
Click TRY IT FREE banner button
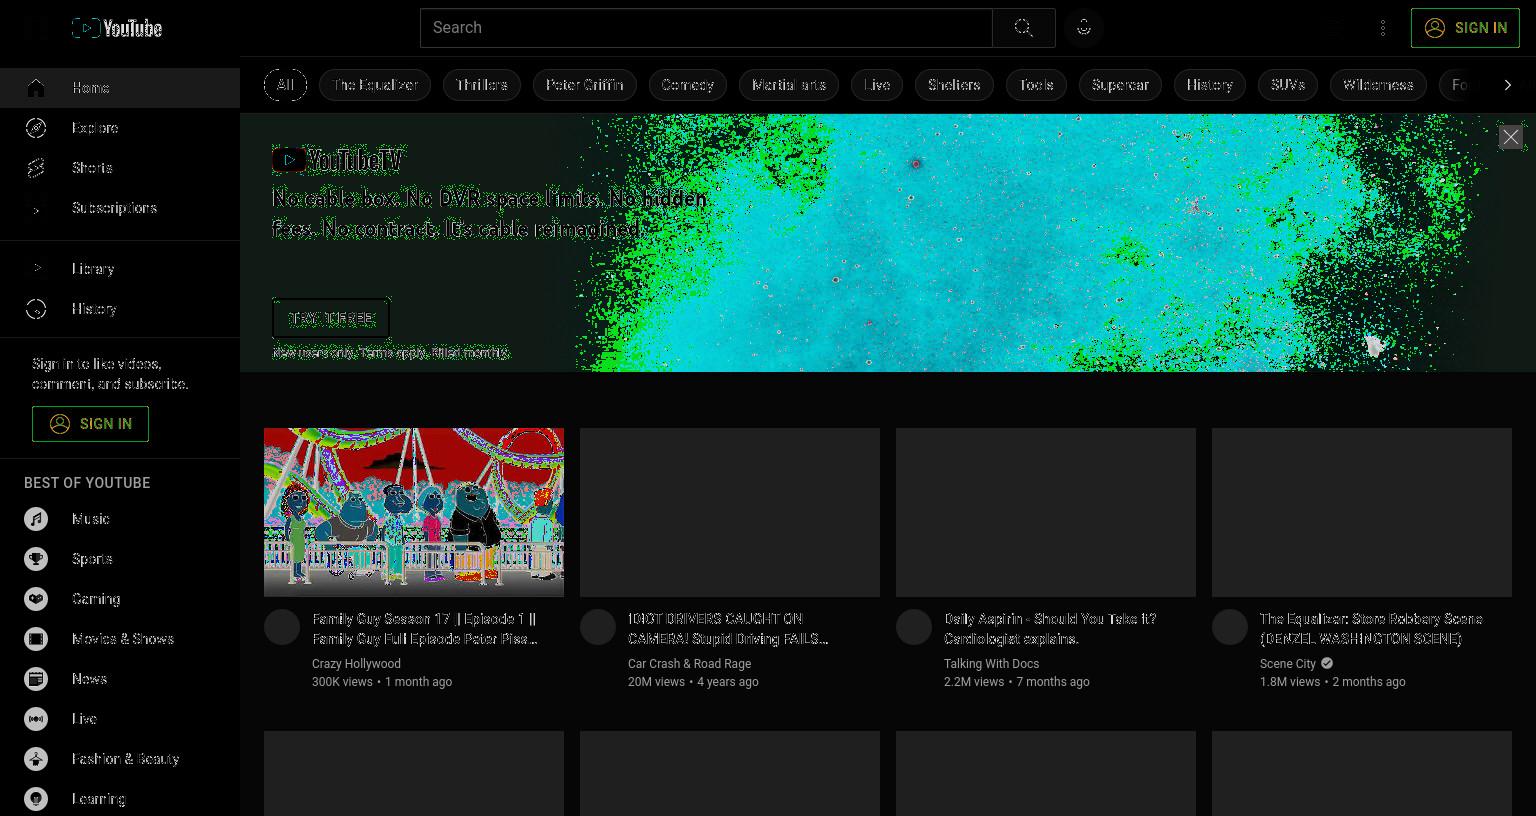(331, 319)
